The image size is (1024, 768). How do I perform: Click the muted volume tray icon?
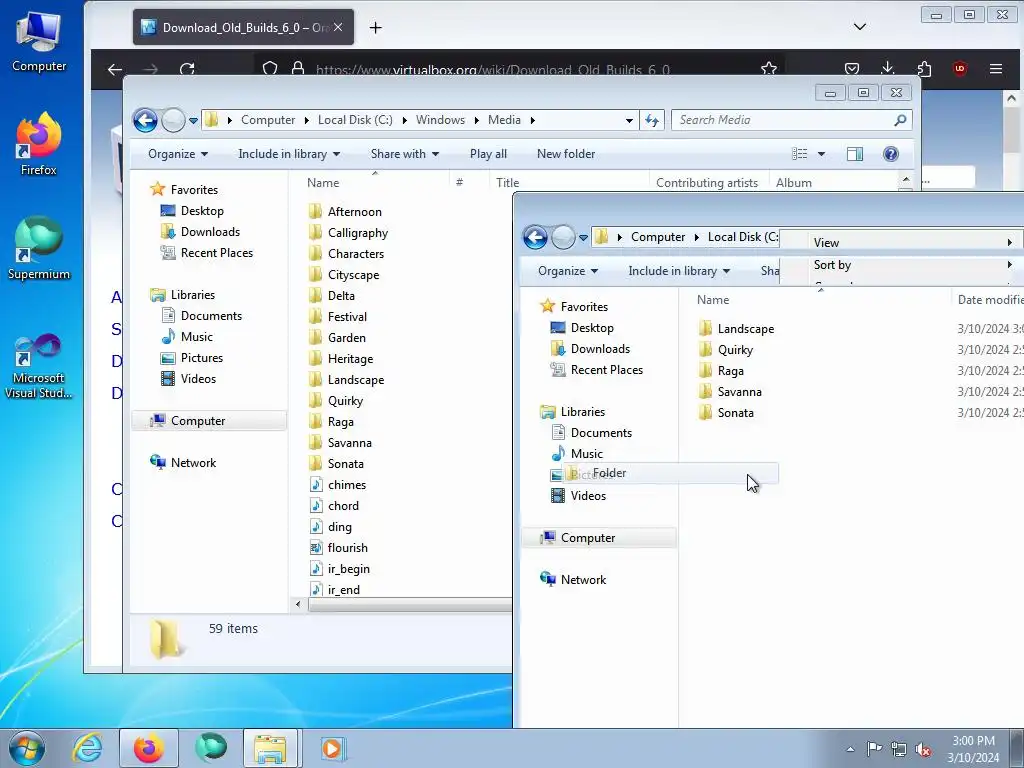[923, 749]
